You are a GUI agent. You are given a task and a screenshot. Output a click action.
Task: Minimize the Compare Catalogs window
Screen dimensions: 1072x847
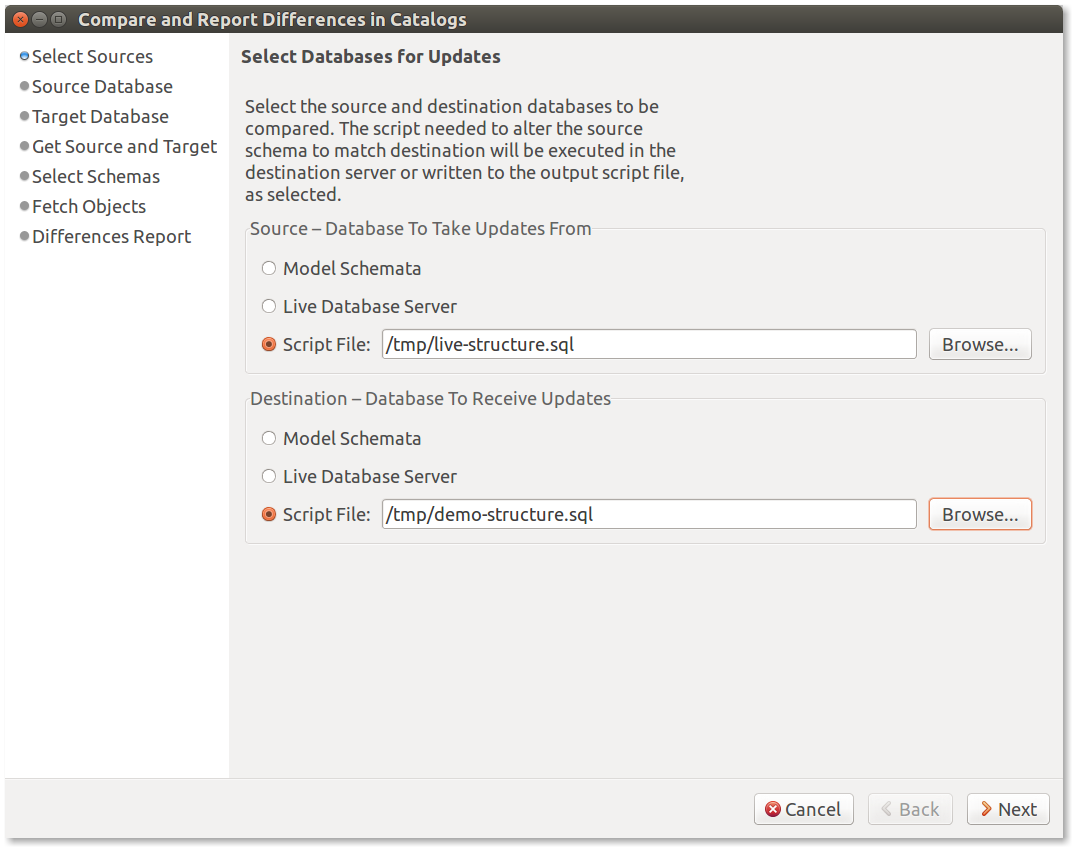point(40,19)
